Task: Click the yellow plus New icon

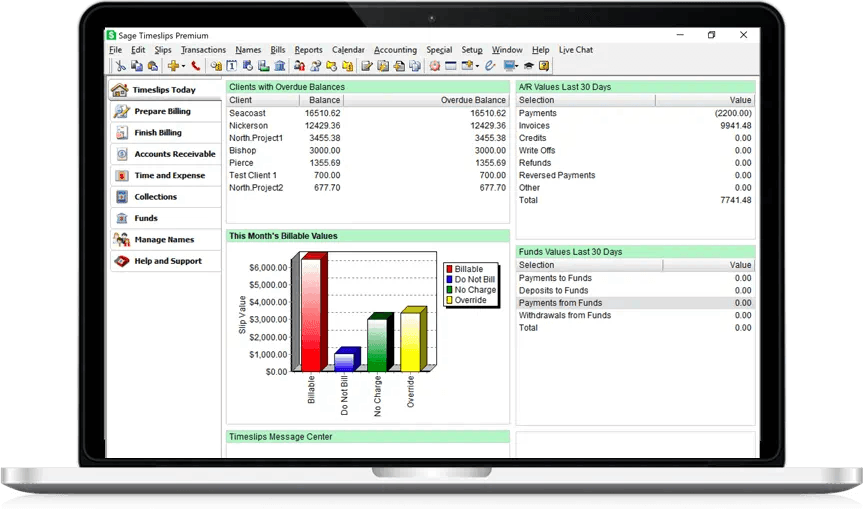Action: pyautogui.click(x=173, y=66)
